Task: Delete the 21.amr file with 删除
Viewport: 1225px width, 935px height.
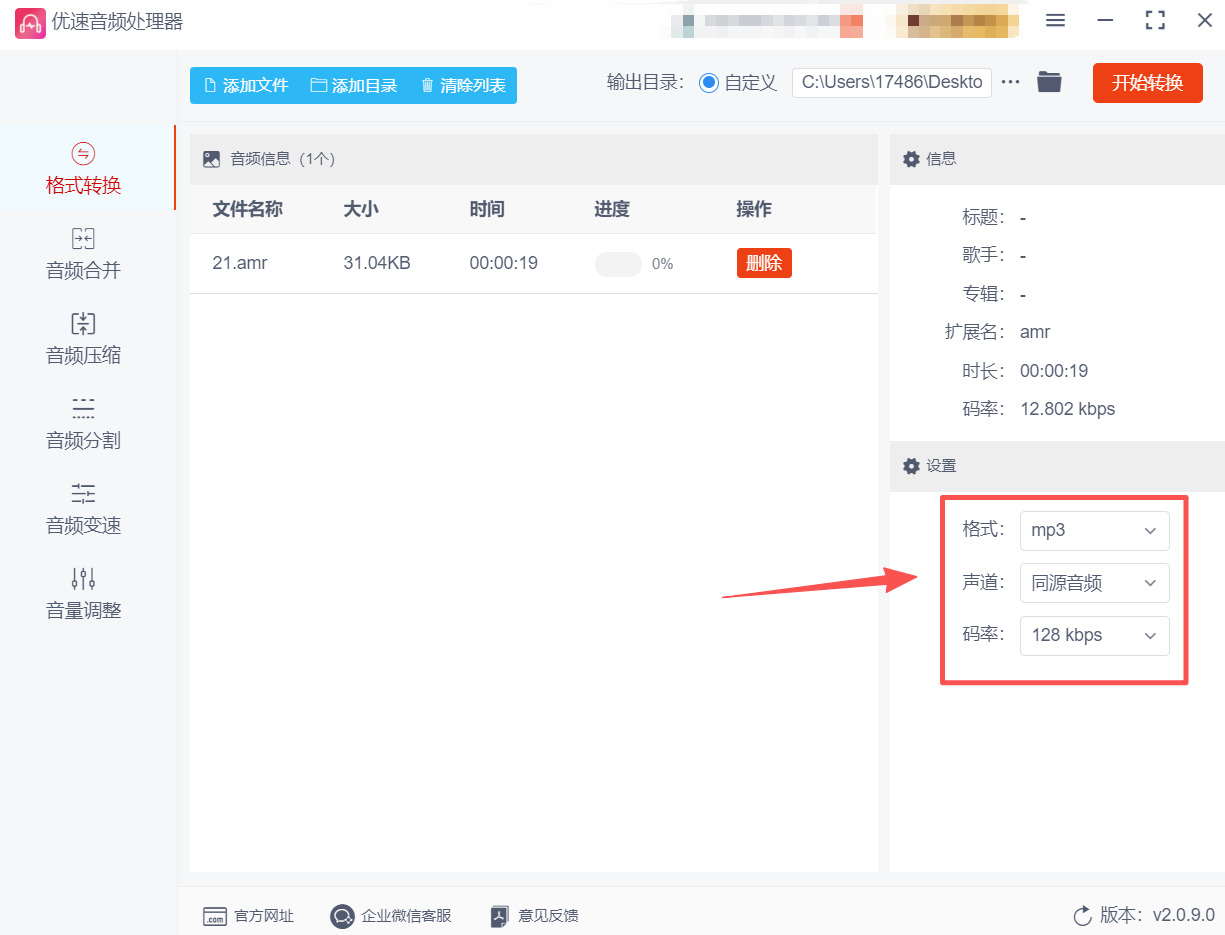Action: pos(764,263)
